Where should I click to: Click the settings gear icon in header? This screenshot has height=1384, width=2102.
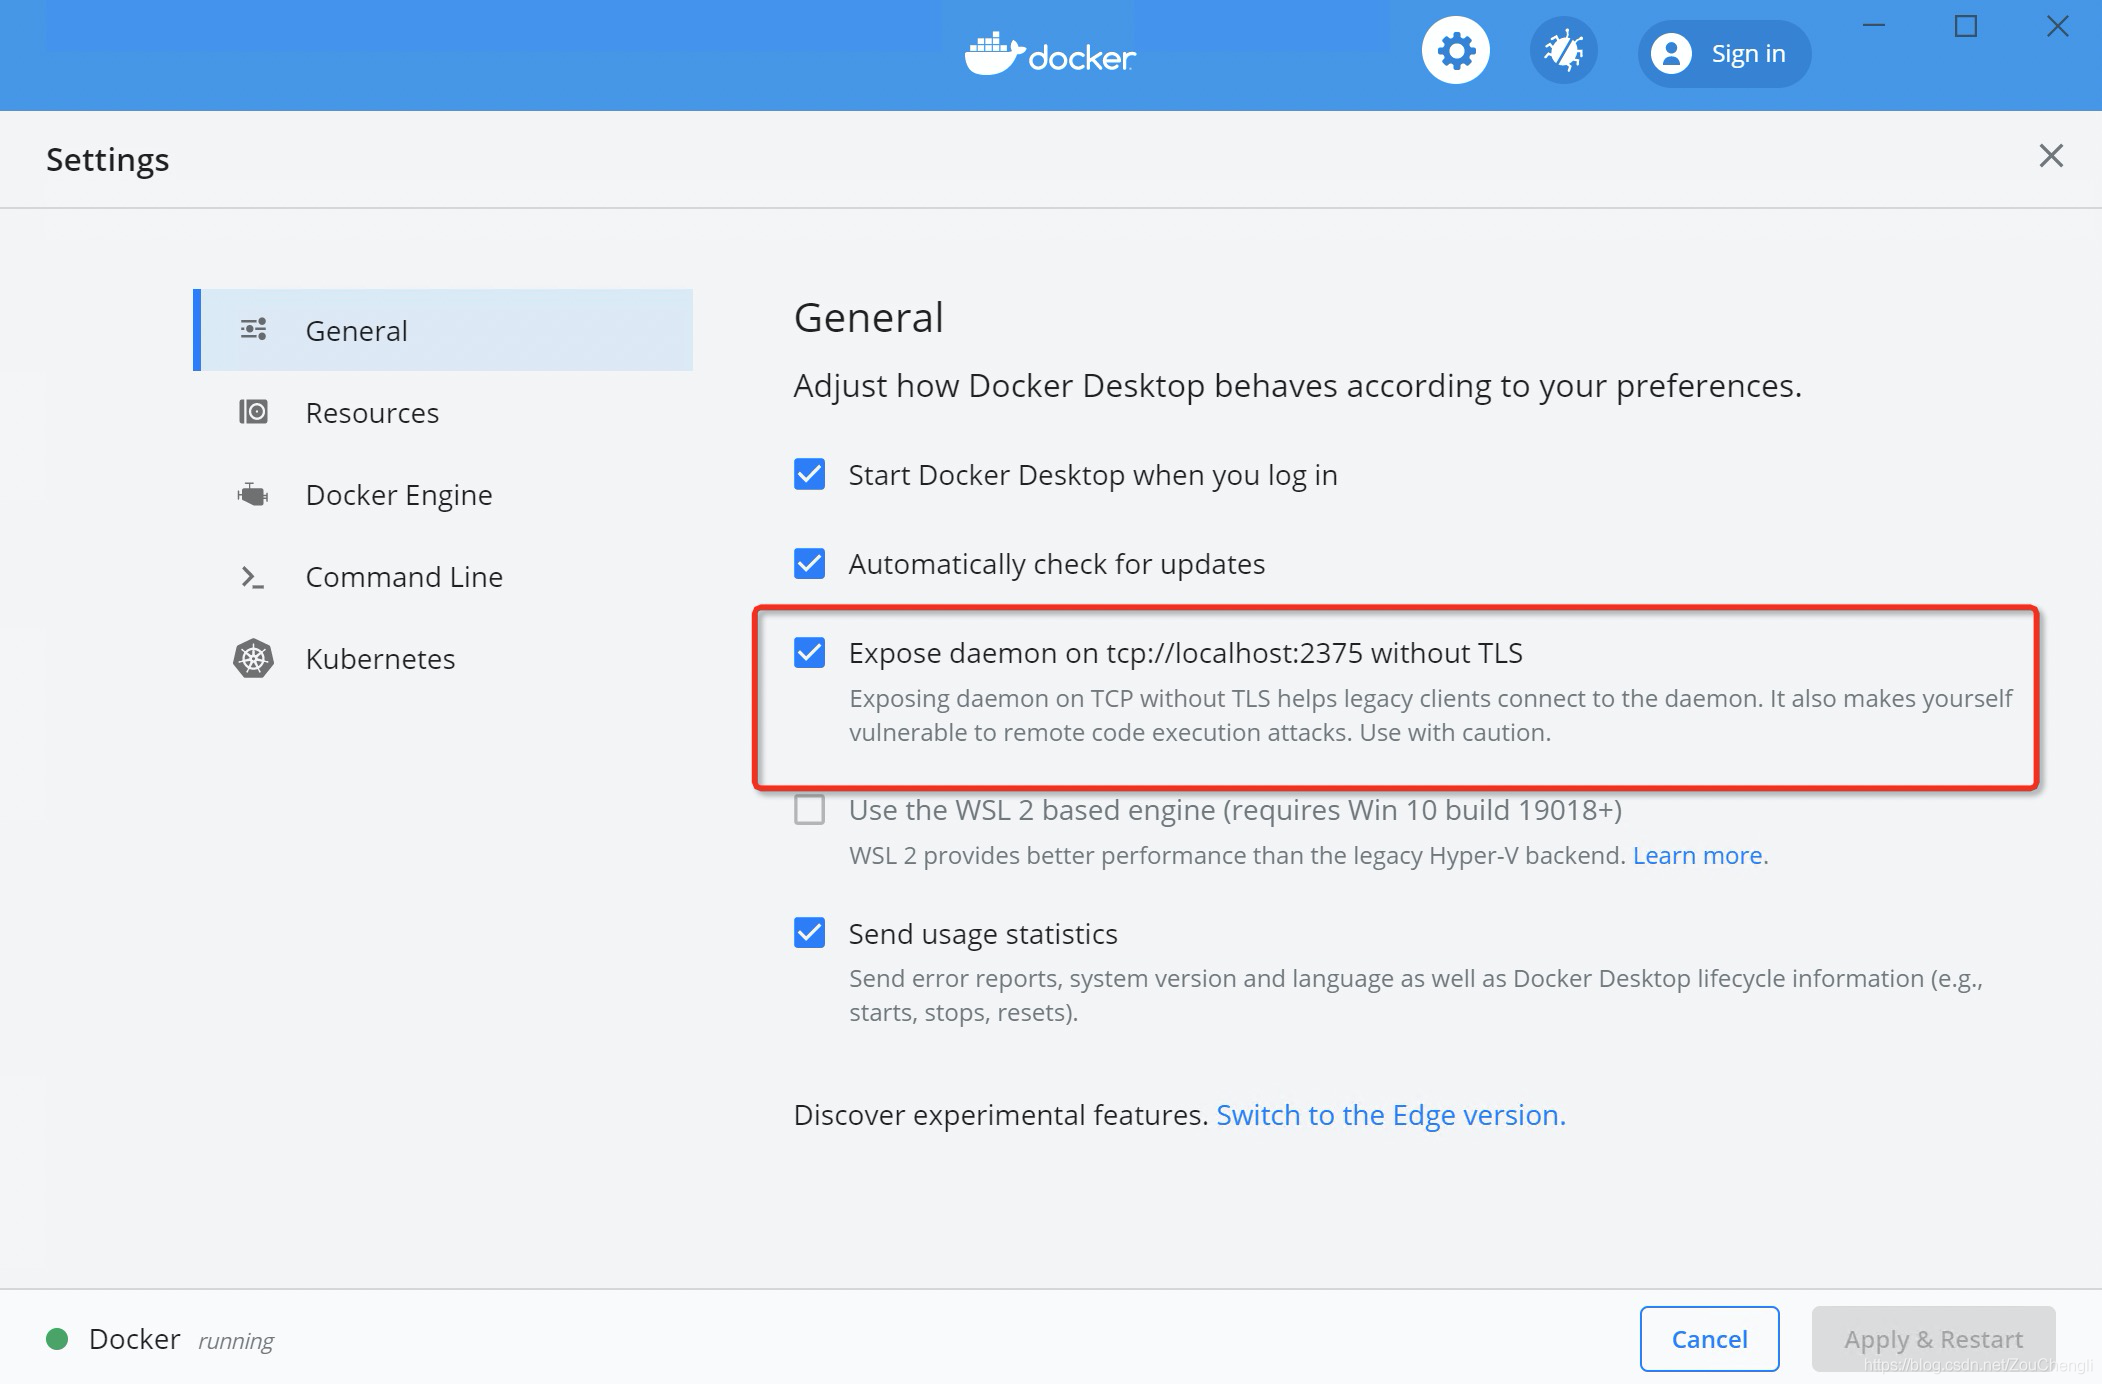[x=1455, y=51]
